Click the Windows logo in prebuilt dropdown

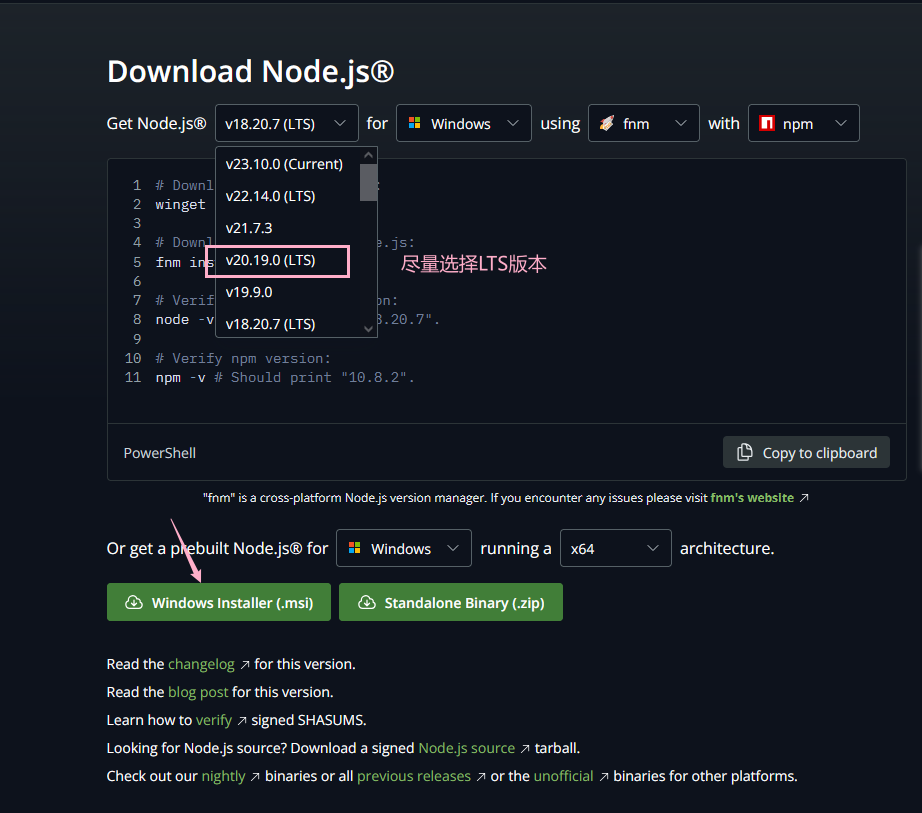click(x=355, y=548)
